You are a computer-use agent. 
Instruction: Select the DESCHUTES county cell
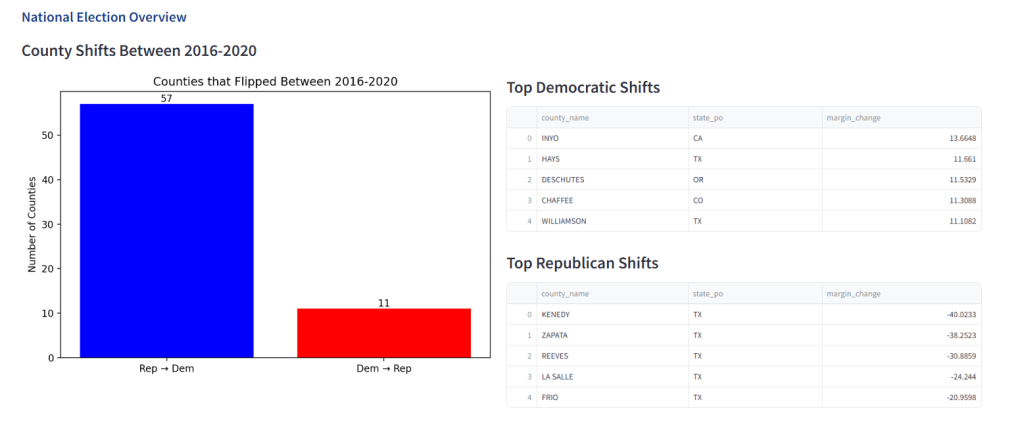tap(562, 180)
